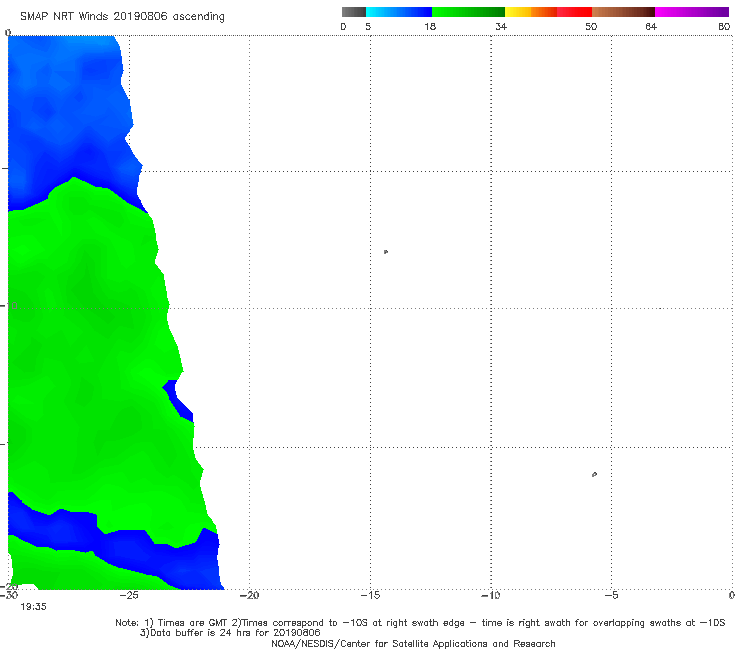Click the color bar label '5'

click(368, 27)
